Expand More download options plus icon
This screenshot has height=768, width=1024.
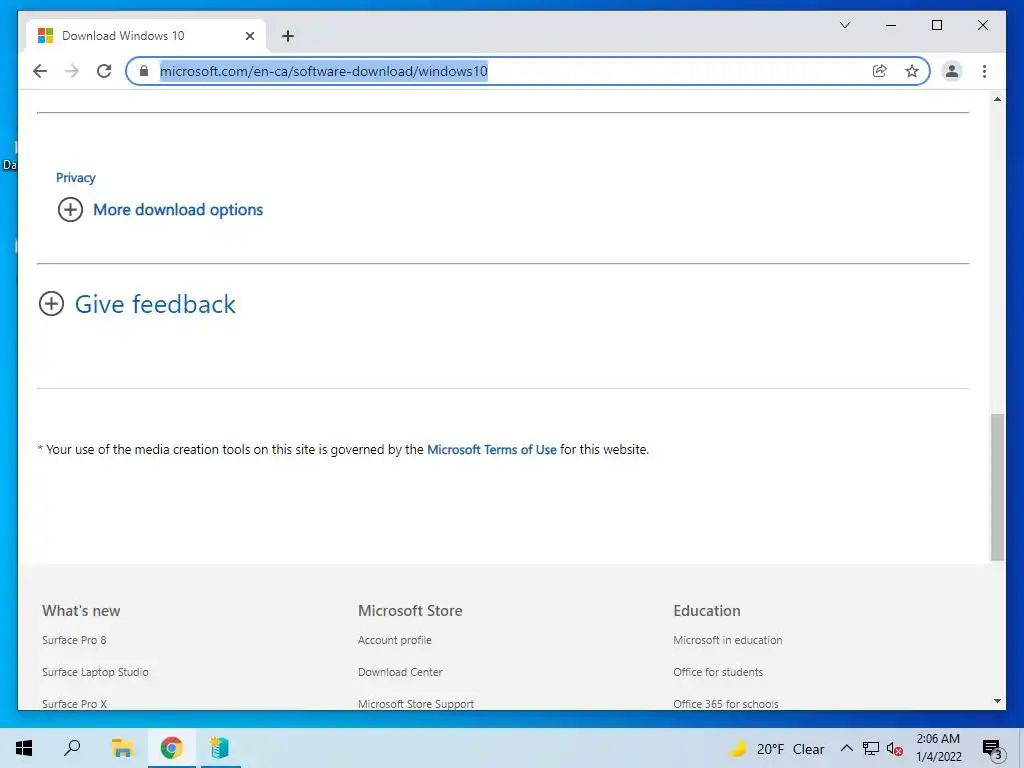coord(71,210)
